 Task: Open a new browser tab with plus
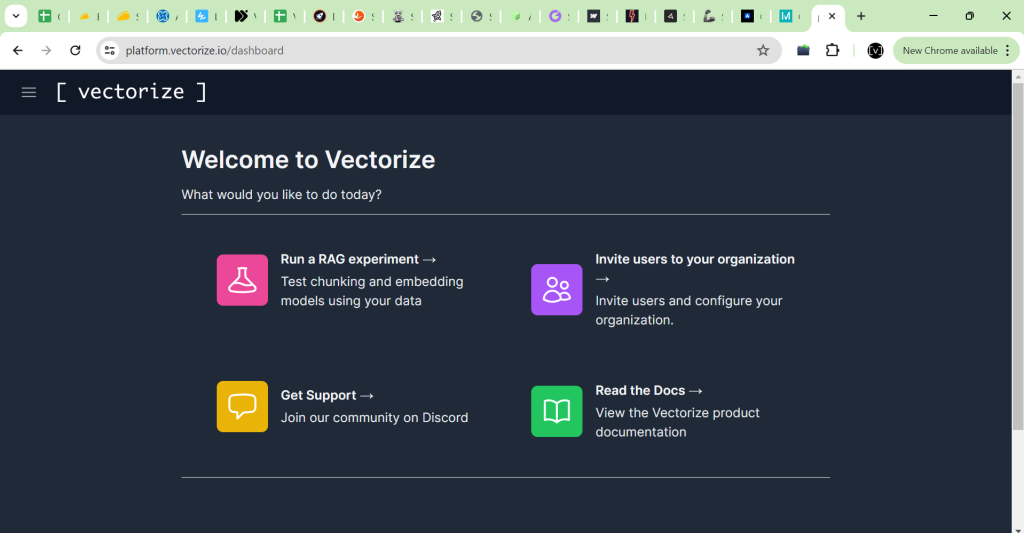coord(861,16)
